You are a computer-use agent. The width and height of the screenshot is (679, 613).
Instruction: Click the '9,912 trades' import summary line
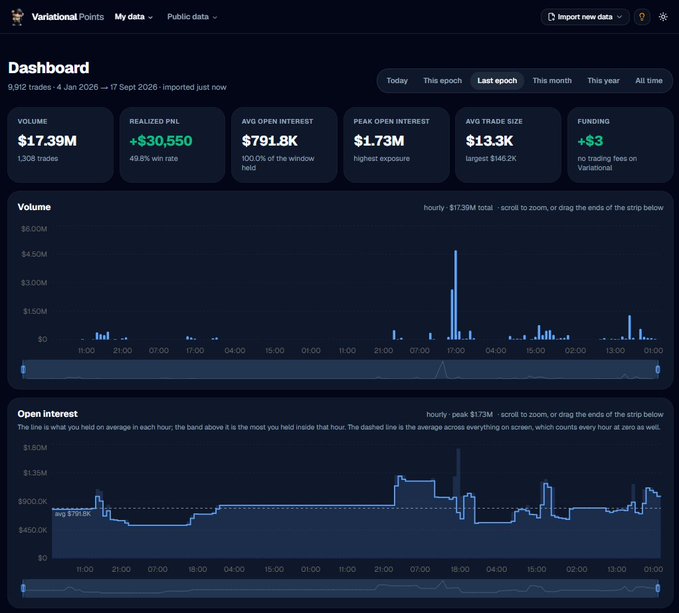(117, 87)
